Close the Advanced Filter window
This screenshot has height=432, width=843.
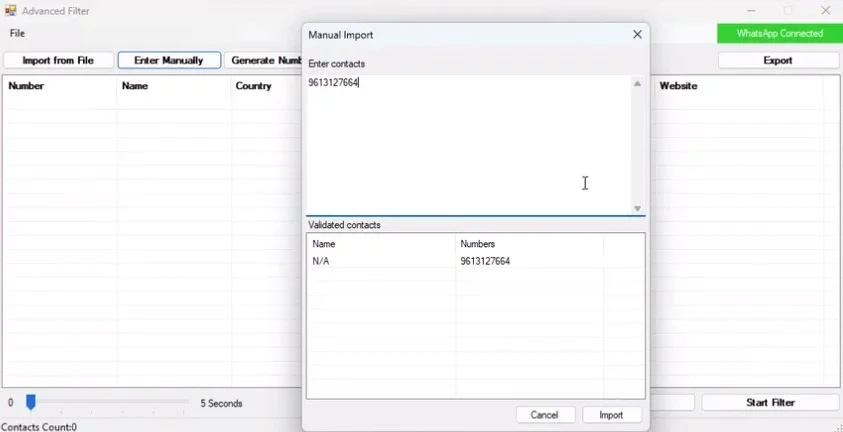point(826,11)
